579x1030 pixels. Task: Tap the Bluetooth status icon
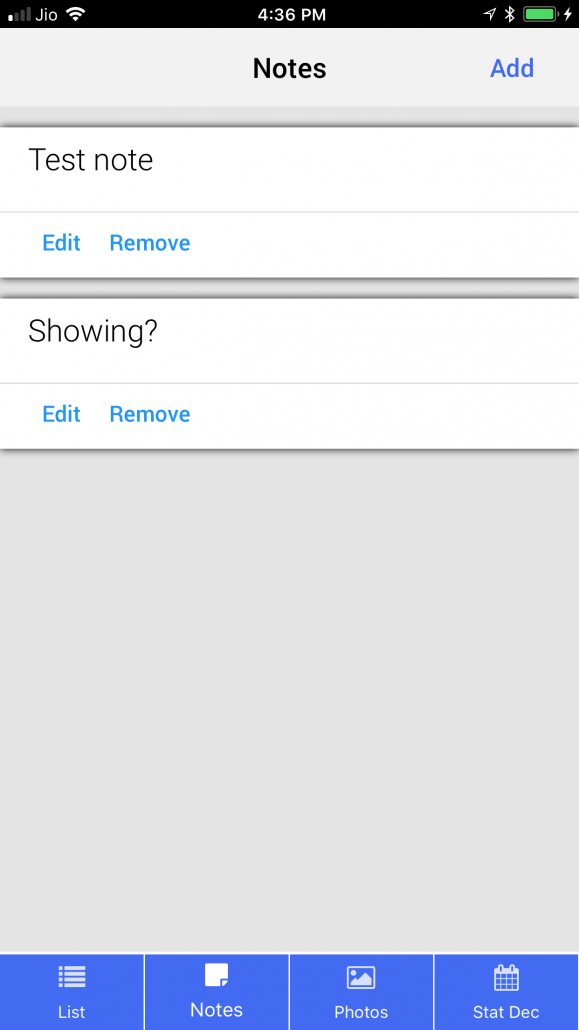tap(509, 14)
